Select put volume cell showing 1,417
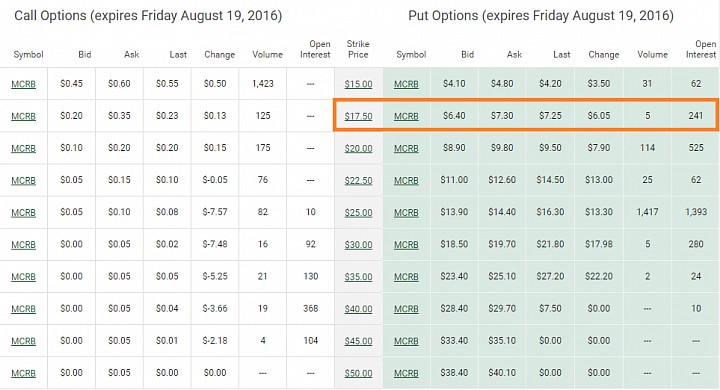The image size is (720, 390). coord(647,212)
